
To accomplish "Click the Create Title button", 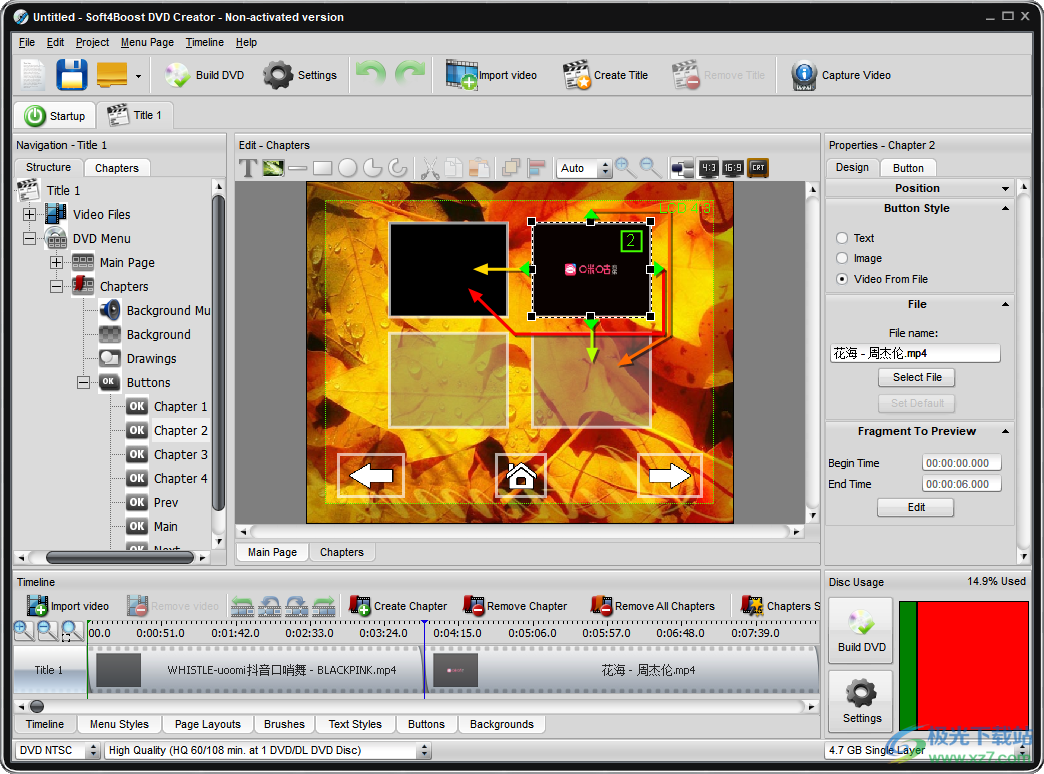I will (x=605, y=75).
